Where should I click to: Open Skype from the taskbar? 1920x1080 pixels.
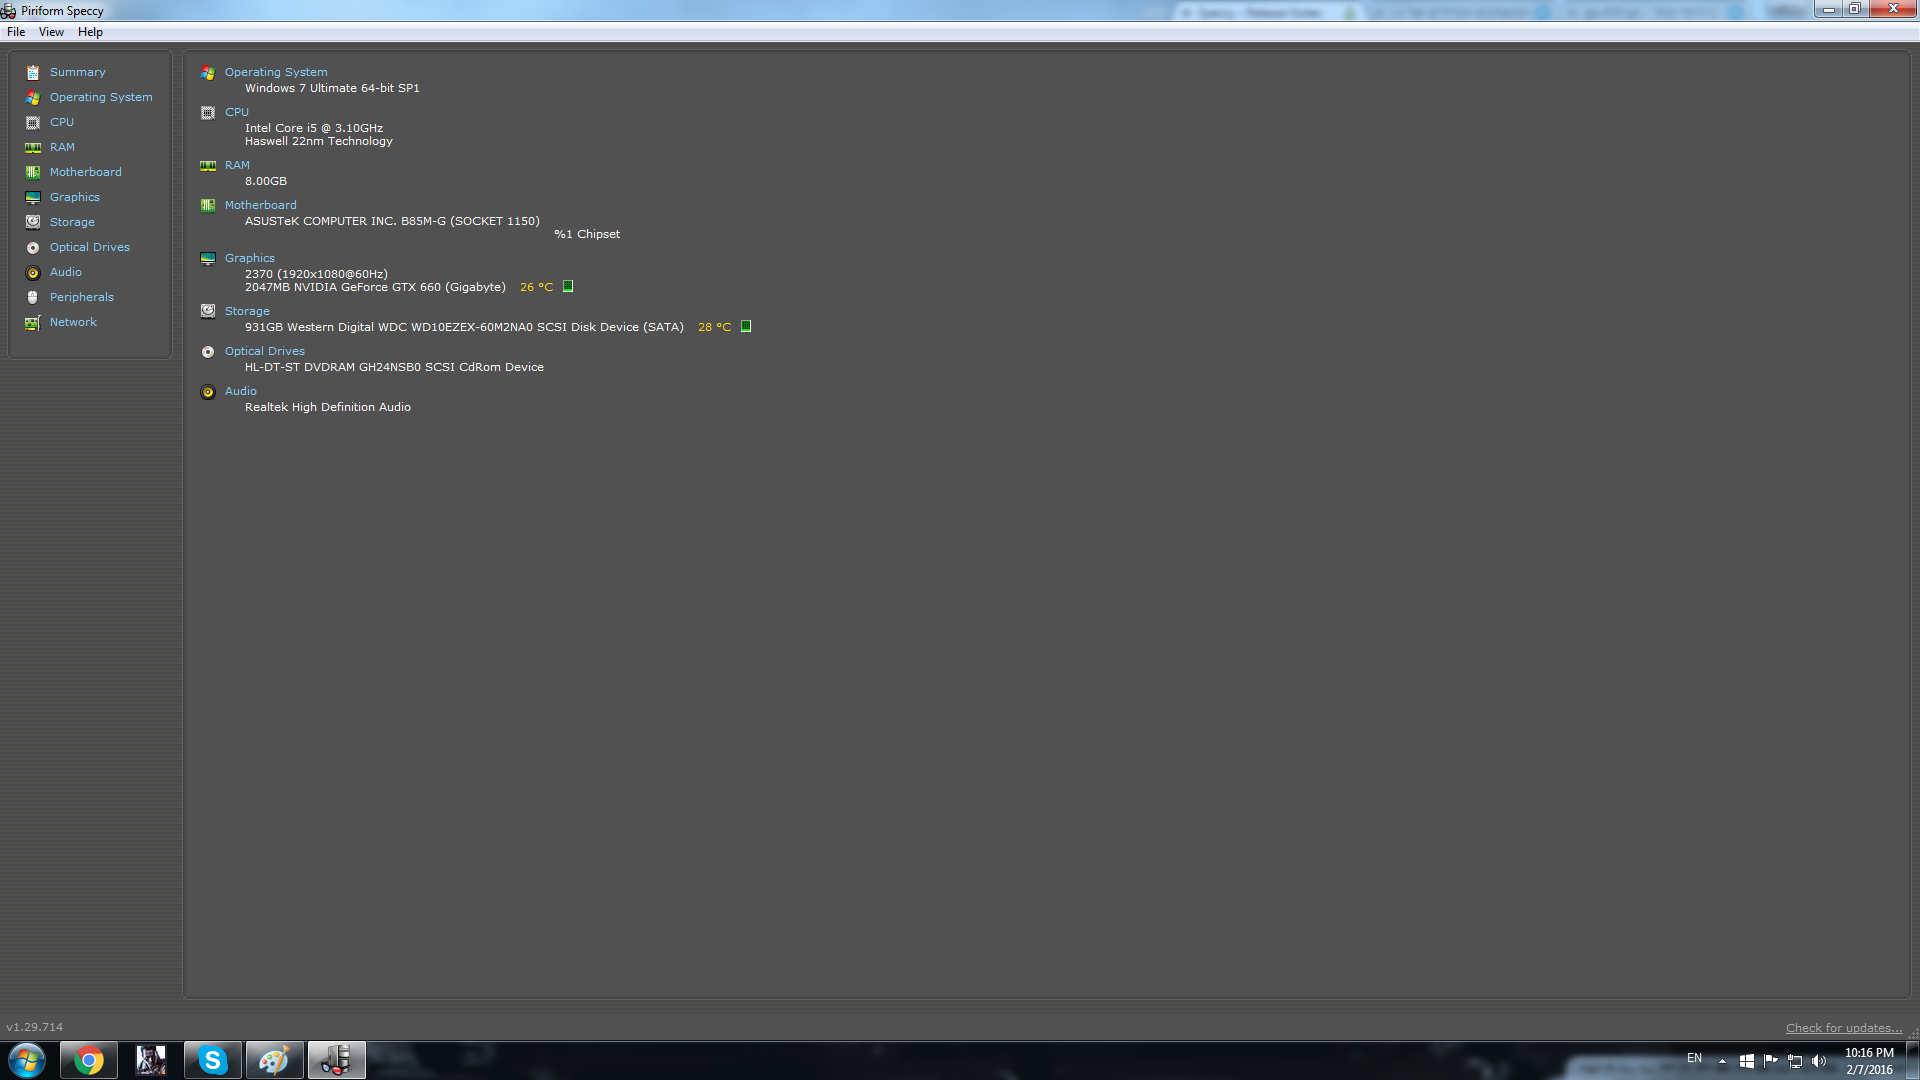click(213, 1060)
